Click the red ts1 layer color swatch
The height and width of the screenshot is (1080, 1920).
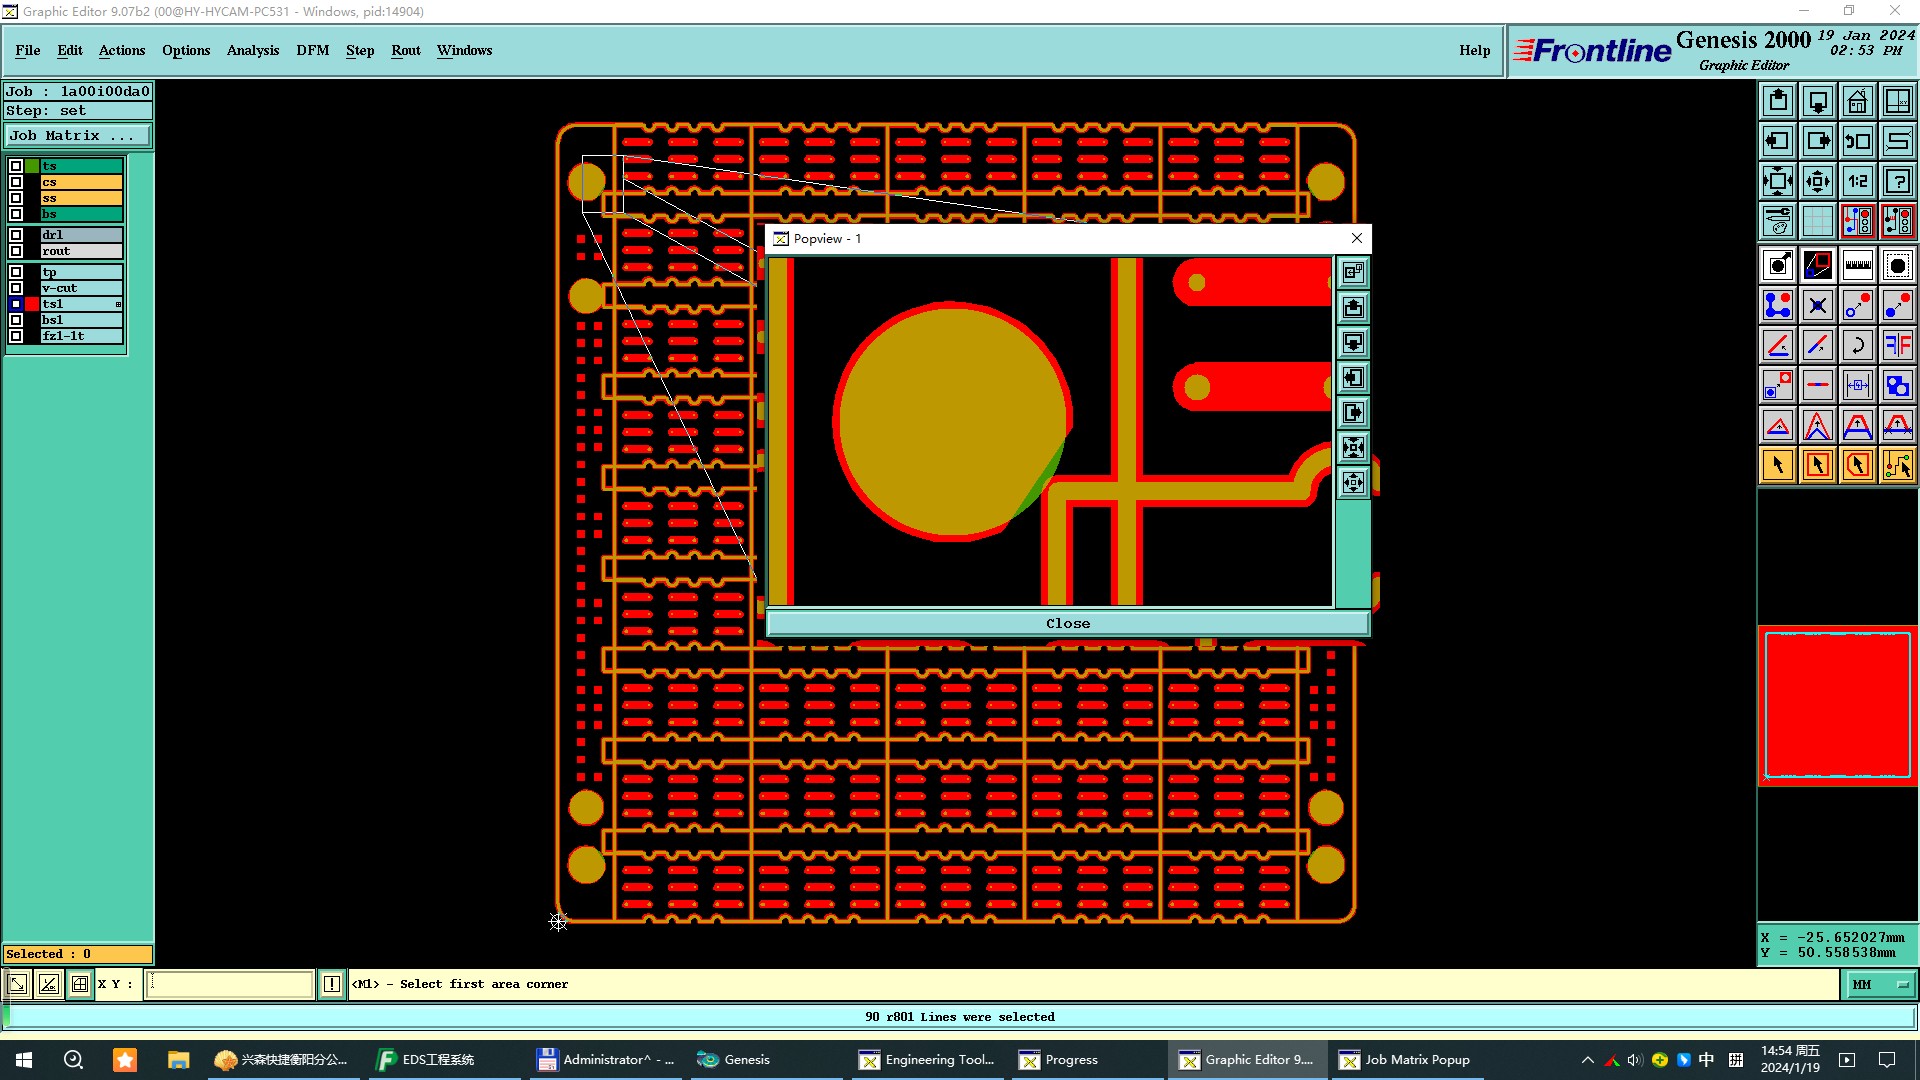coord(33,304)
